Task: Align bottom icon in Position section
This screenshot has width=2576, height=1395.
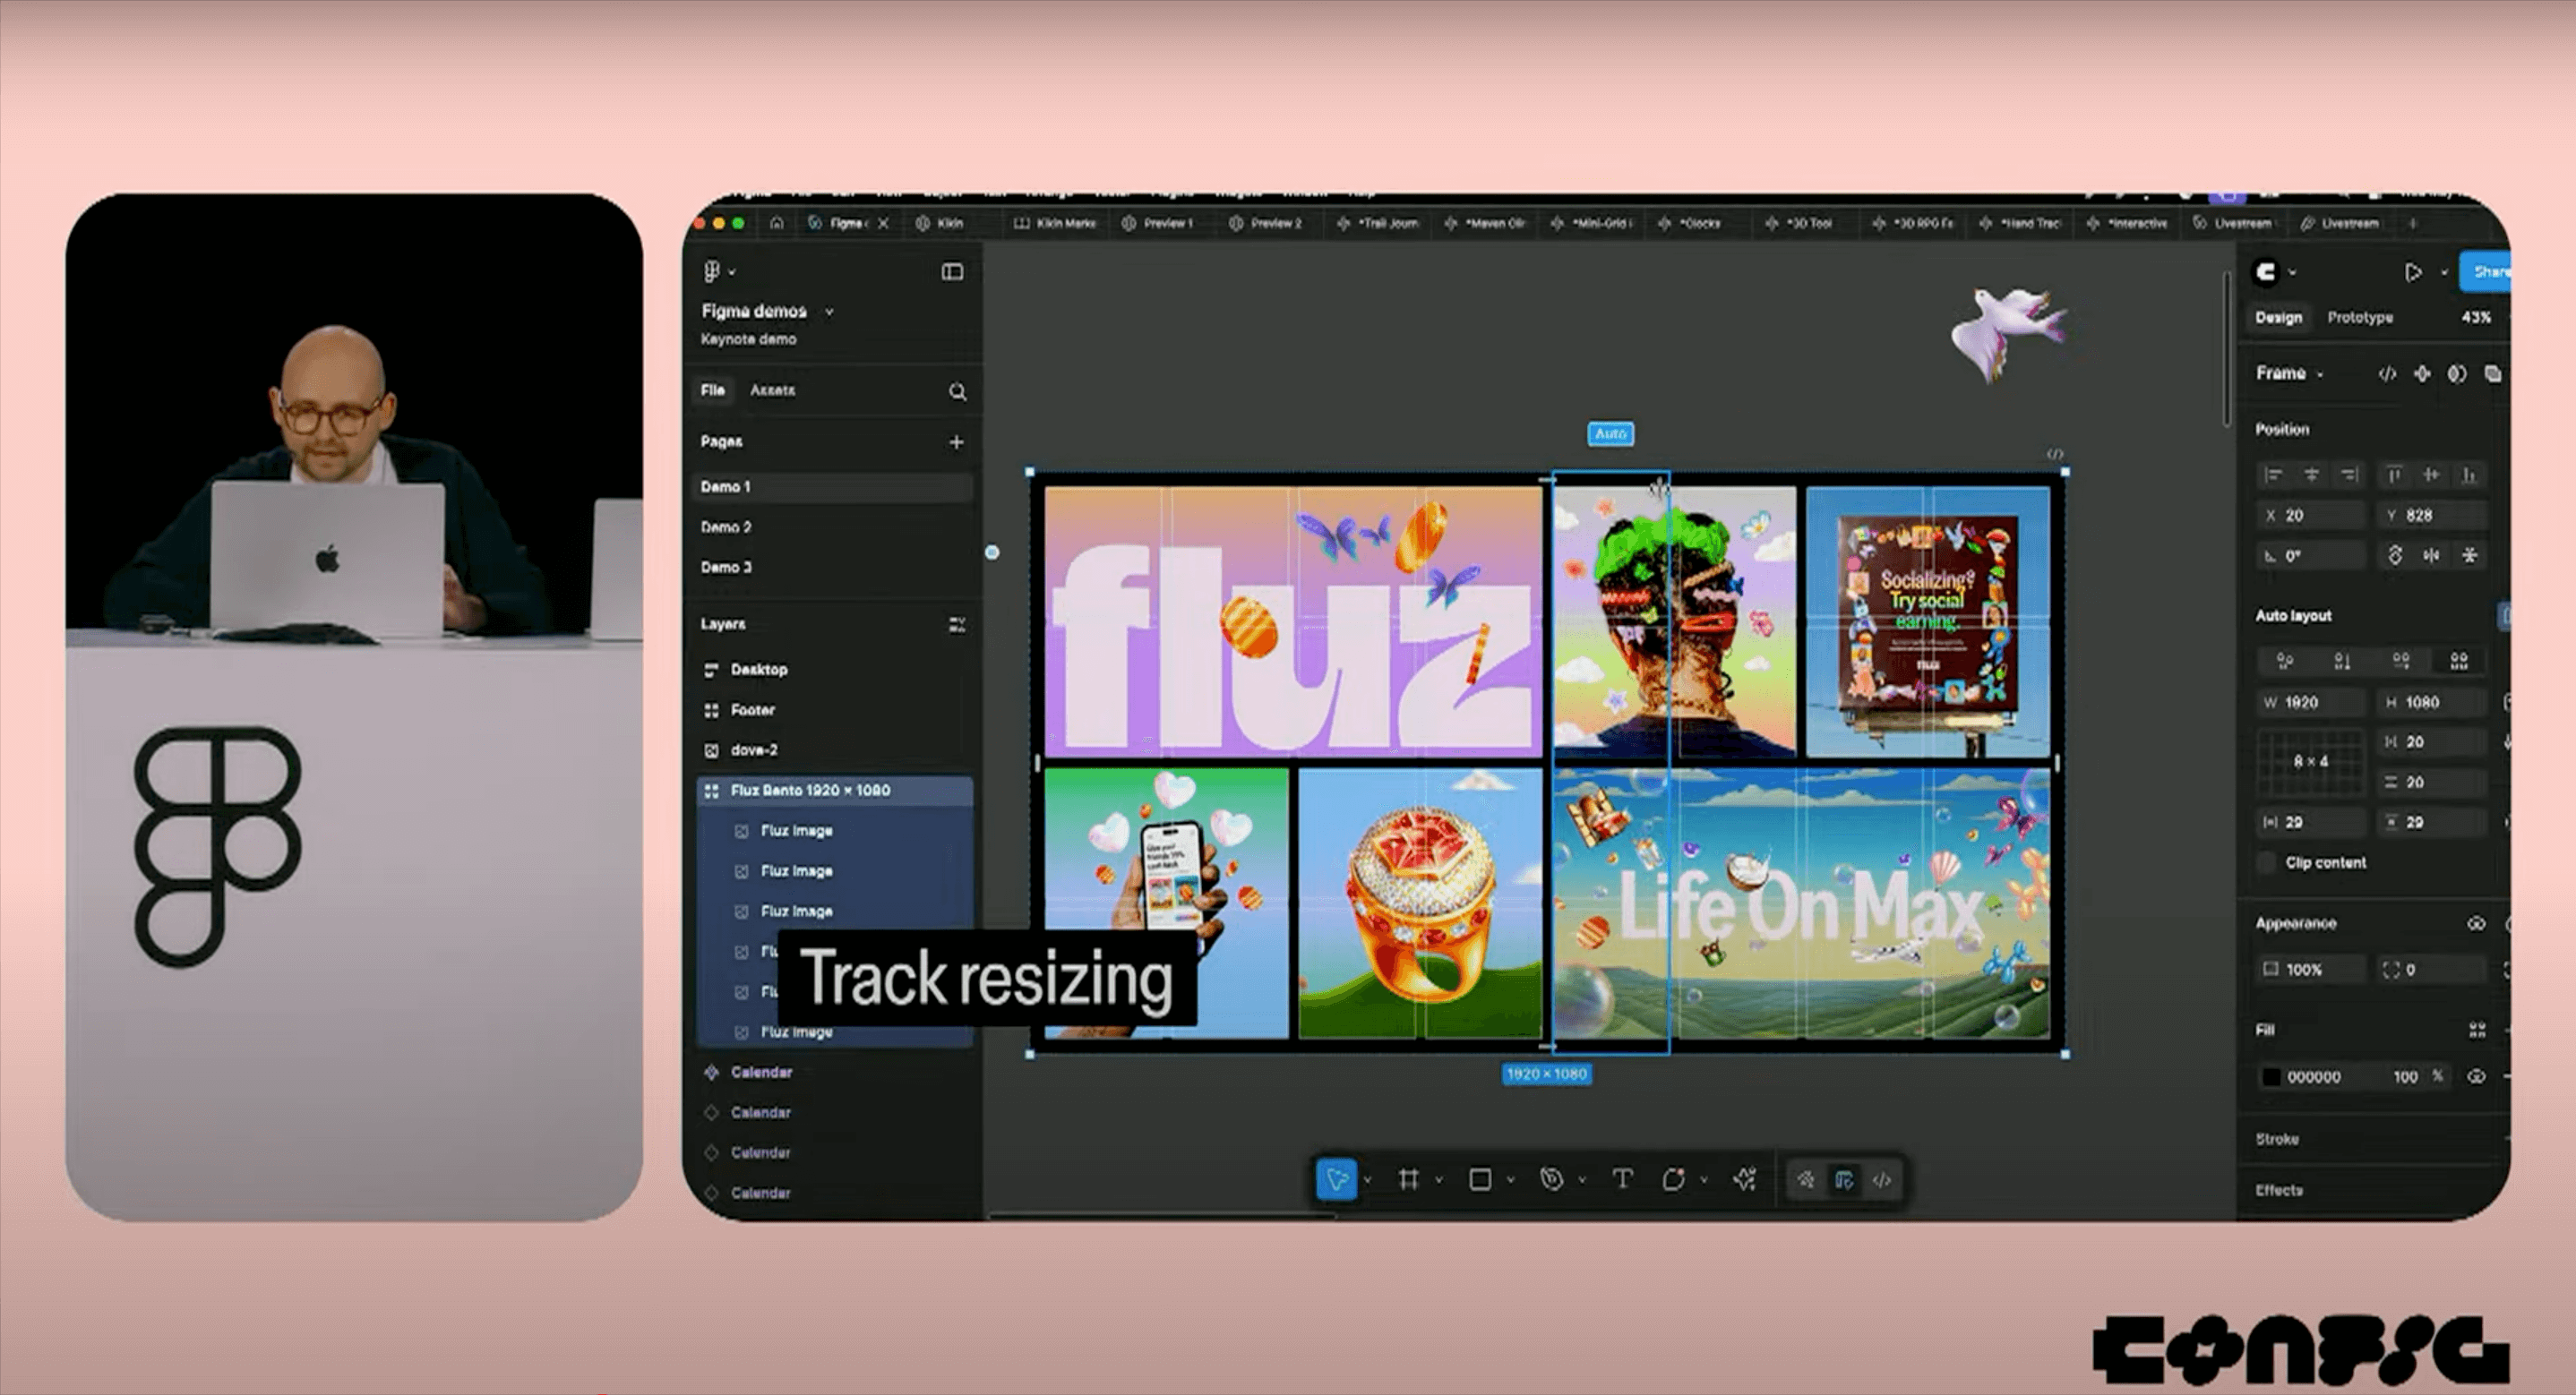Action: pos(2470,475)
